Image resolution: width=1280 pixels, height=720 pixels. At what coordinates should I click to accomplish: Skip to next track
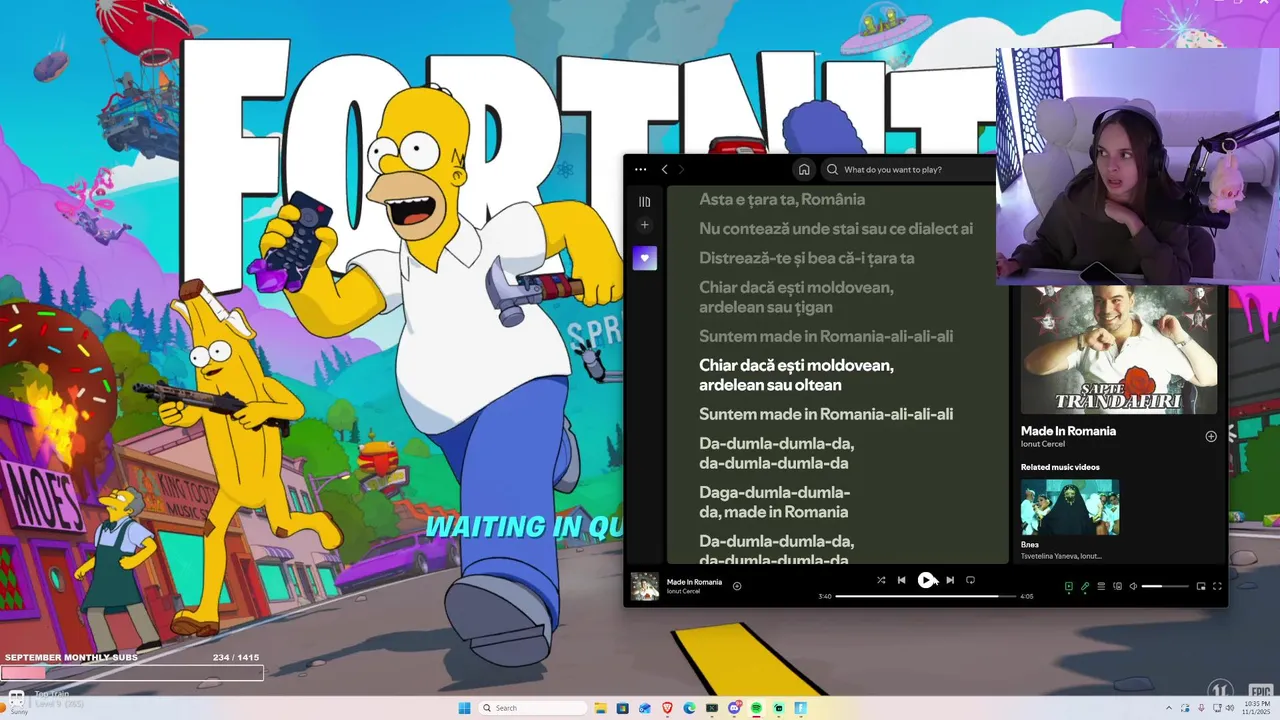click(x=950, y=580)
